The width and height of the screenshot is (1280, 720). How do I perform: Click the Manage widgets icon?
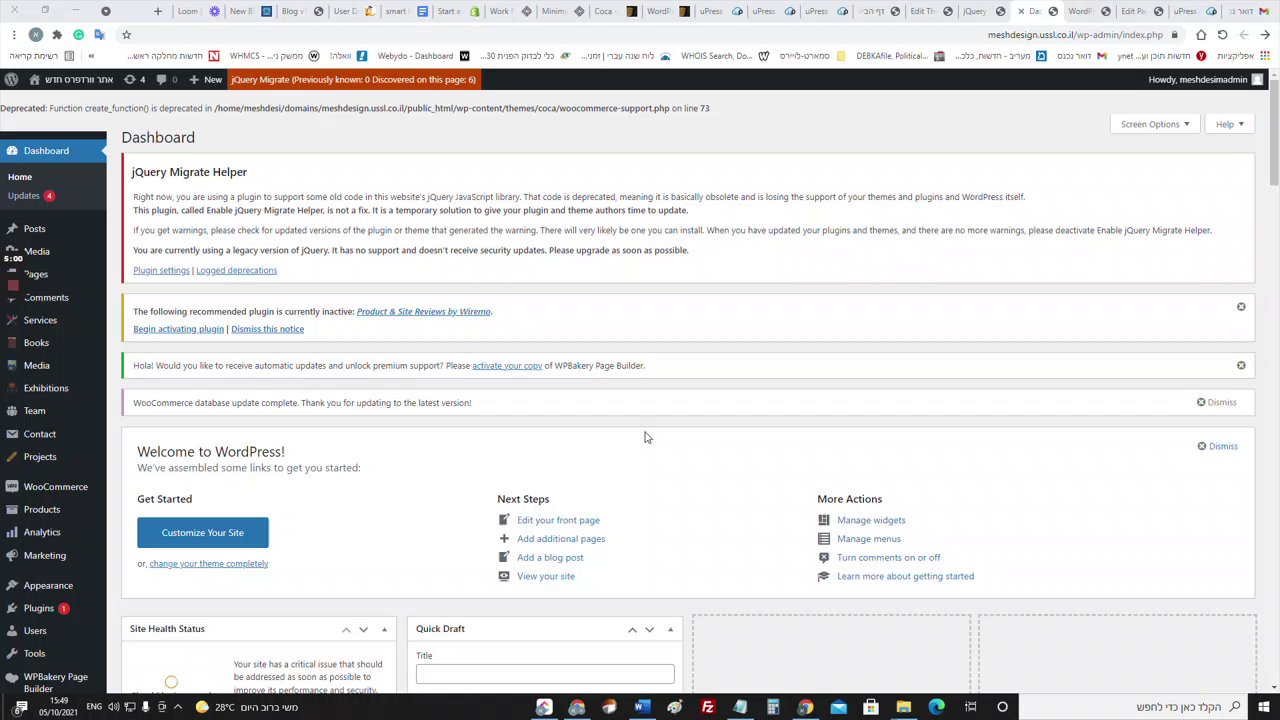(824, 520)
